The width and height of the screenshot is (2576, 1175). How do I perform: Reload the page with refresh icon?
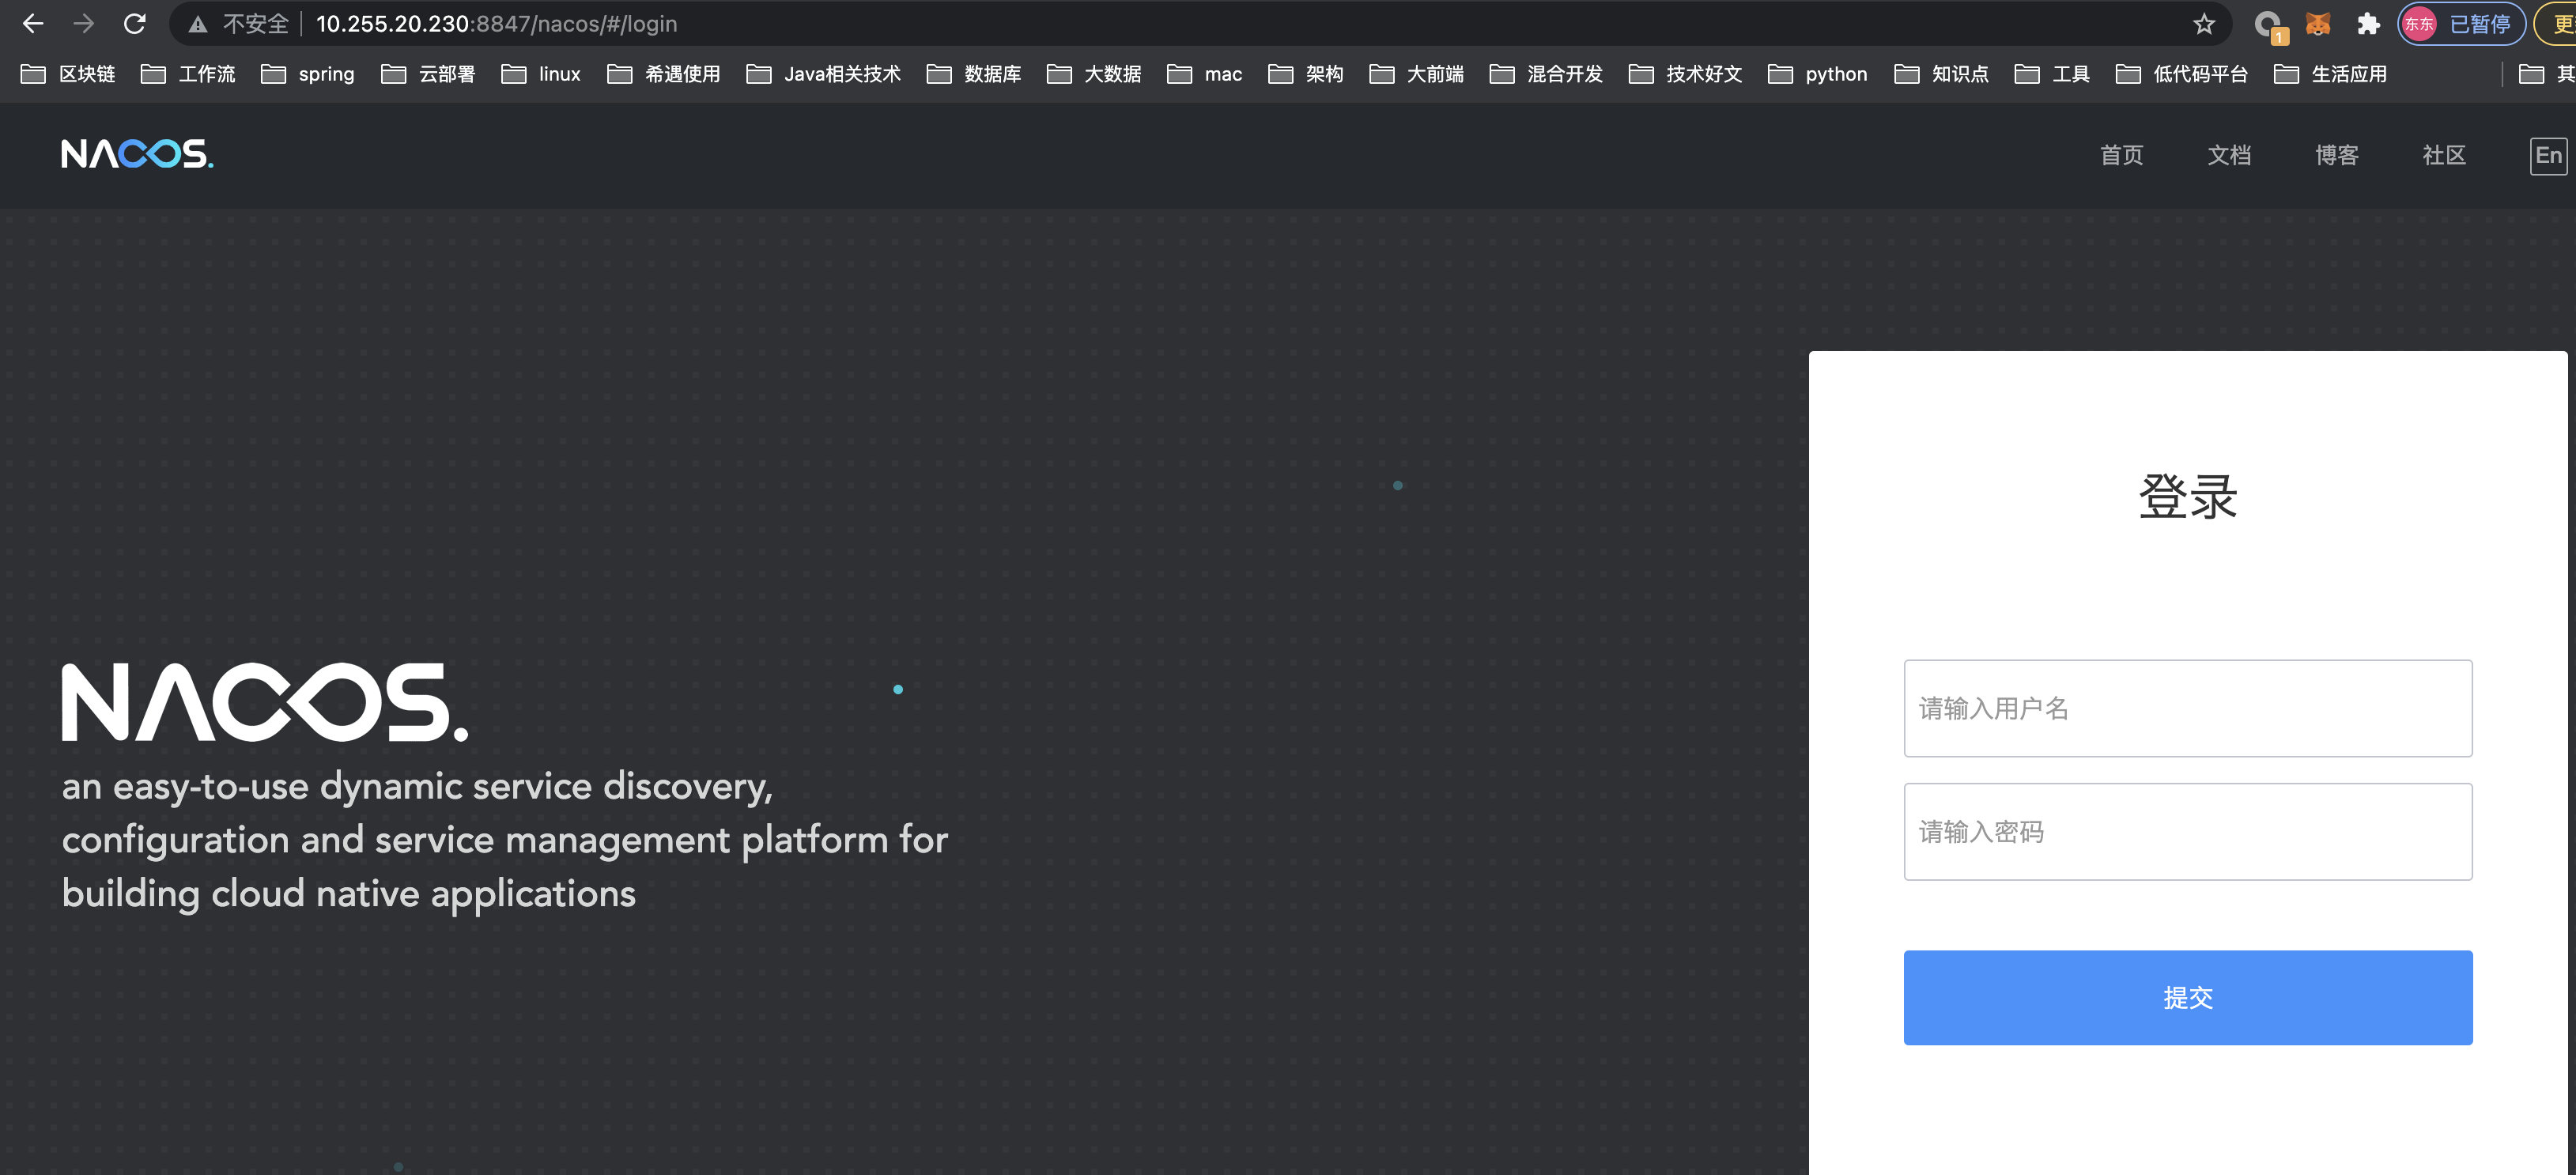pos(134,24)
